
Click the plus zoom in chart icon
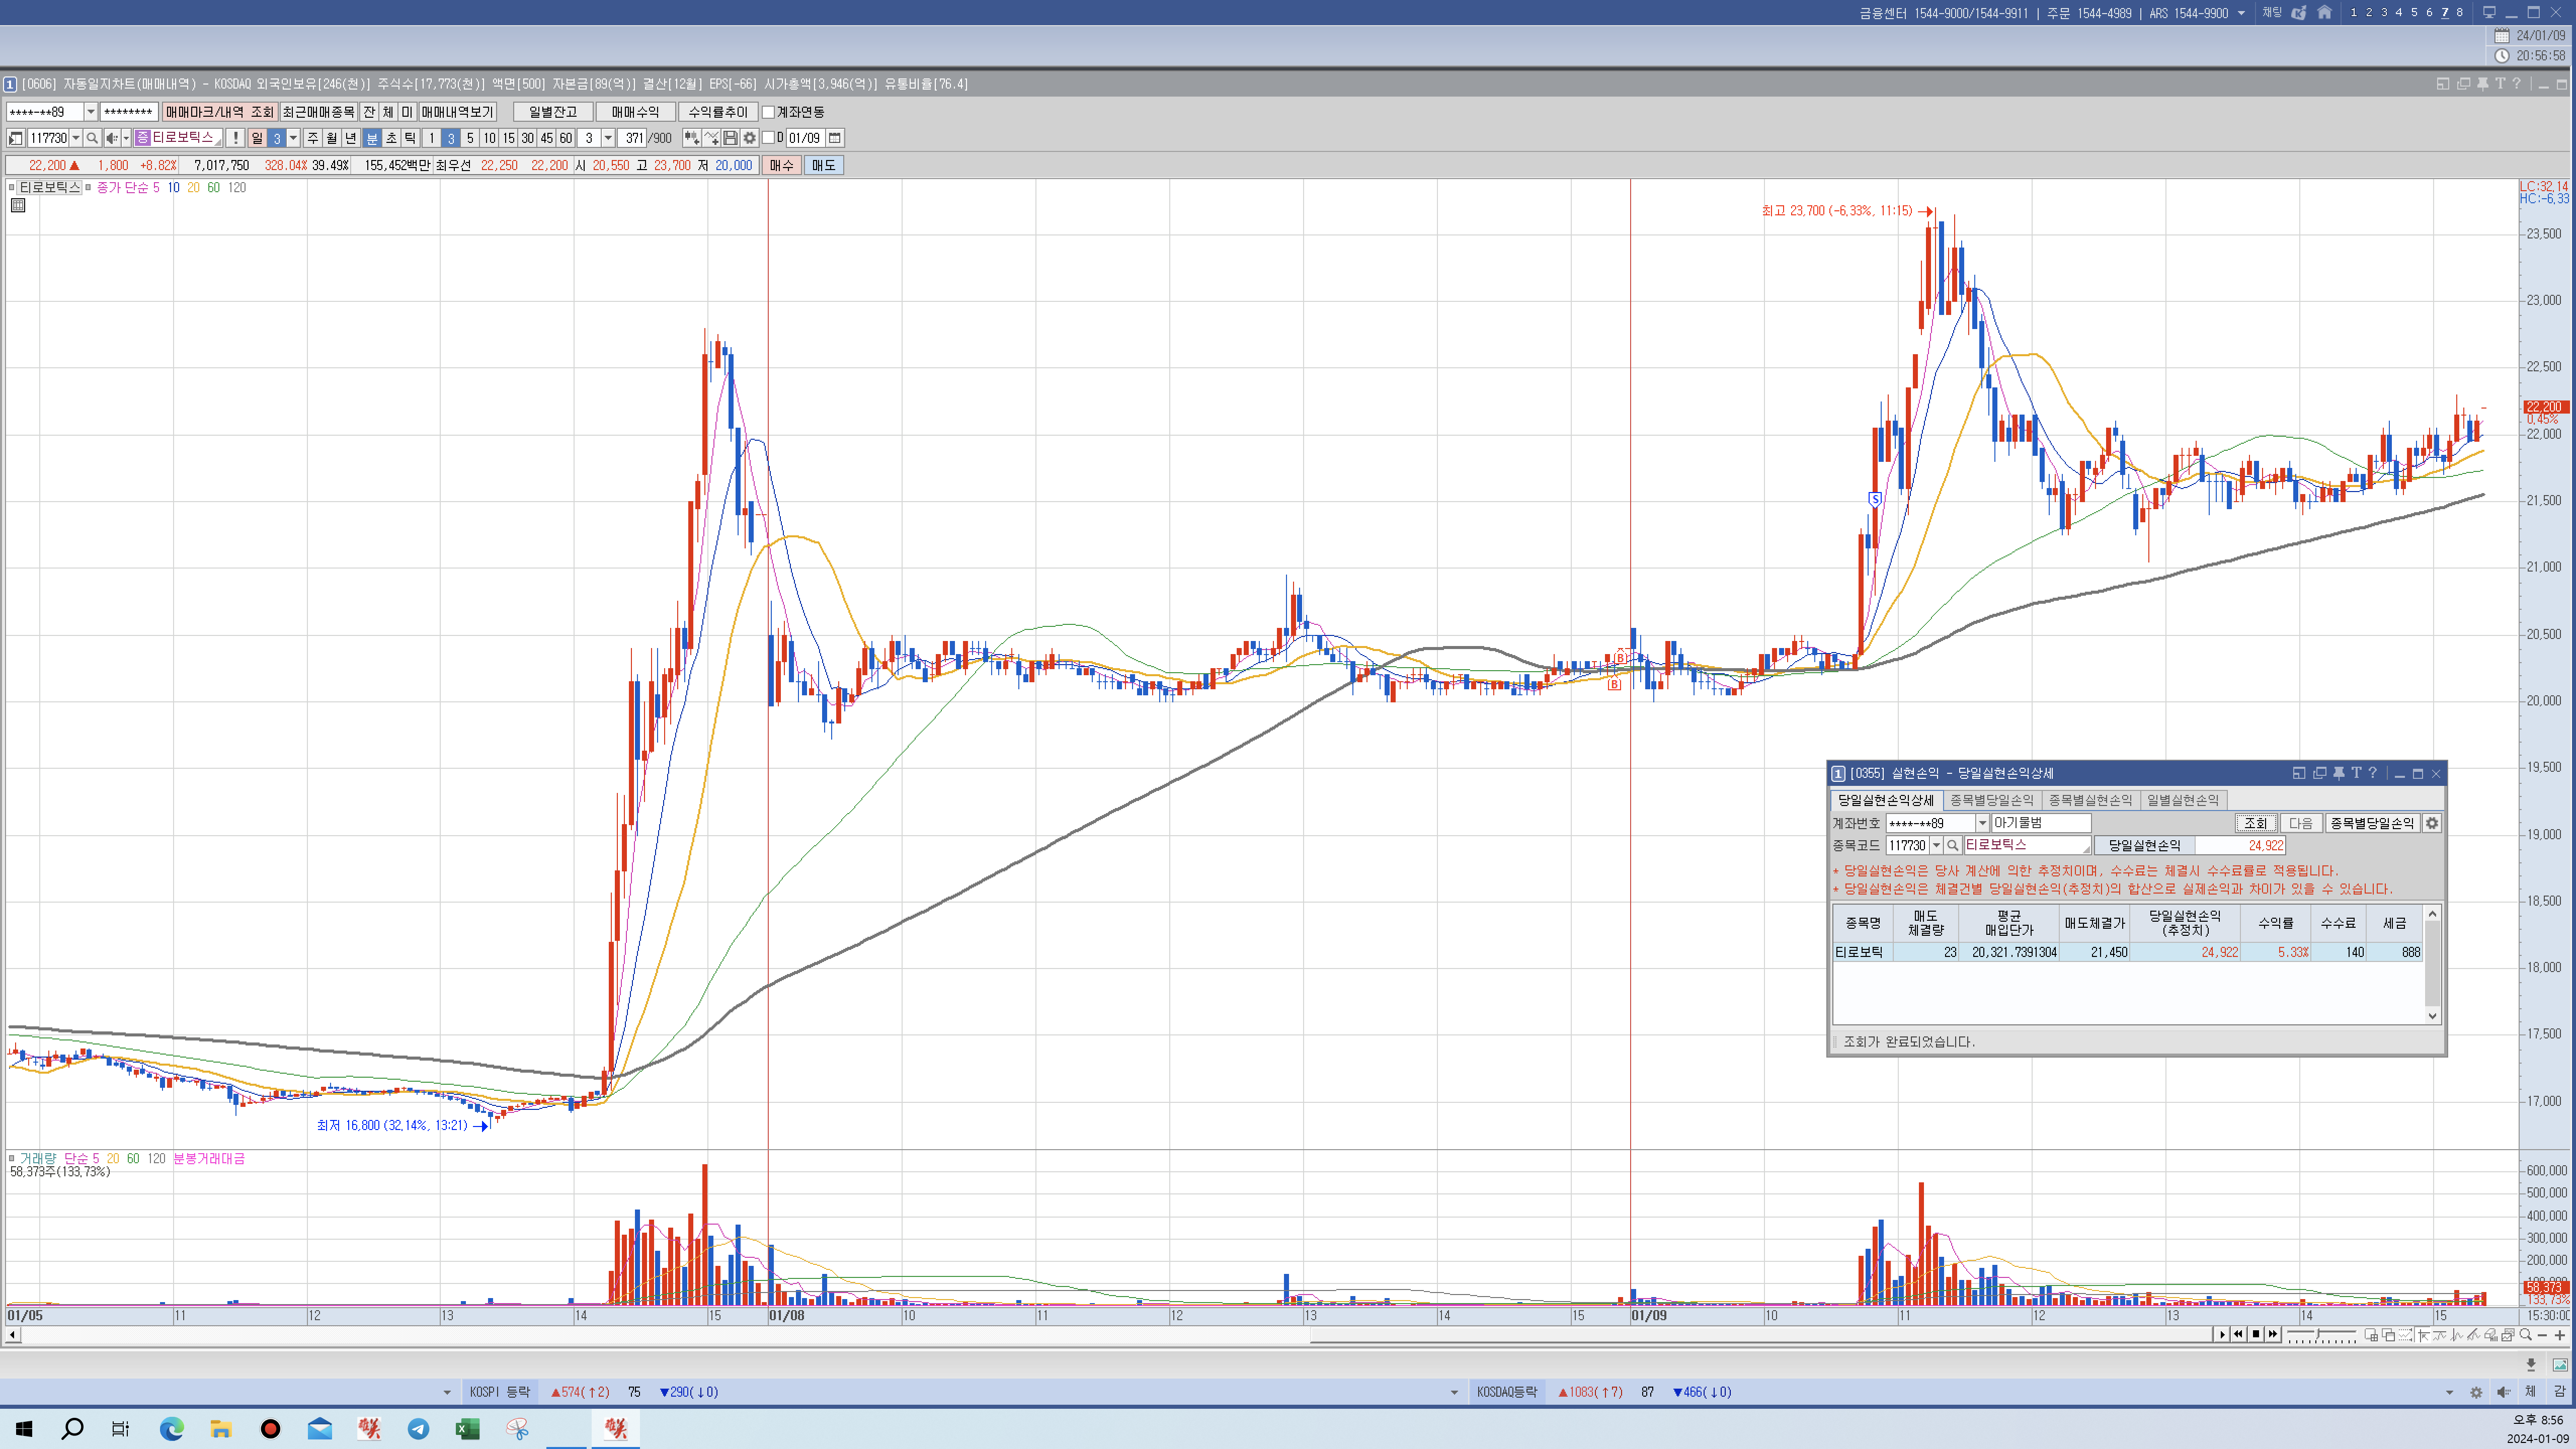(2560, 1335)
